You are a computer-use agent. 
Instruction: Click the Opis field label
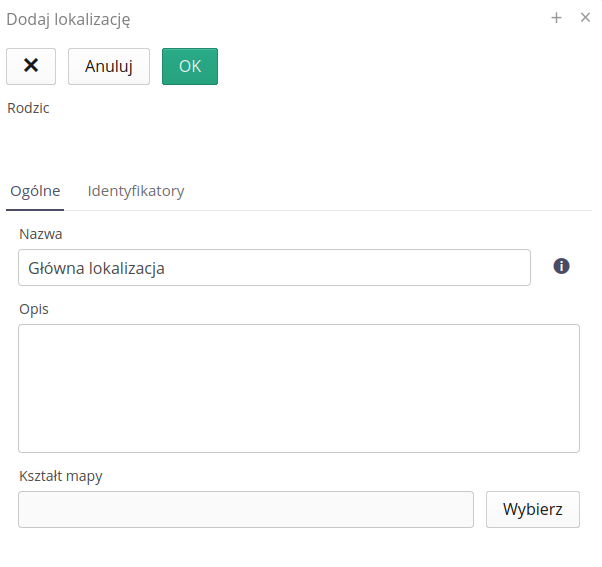click(x=34, y=309)
